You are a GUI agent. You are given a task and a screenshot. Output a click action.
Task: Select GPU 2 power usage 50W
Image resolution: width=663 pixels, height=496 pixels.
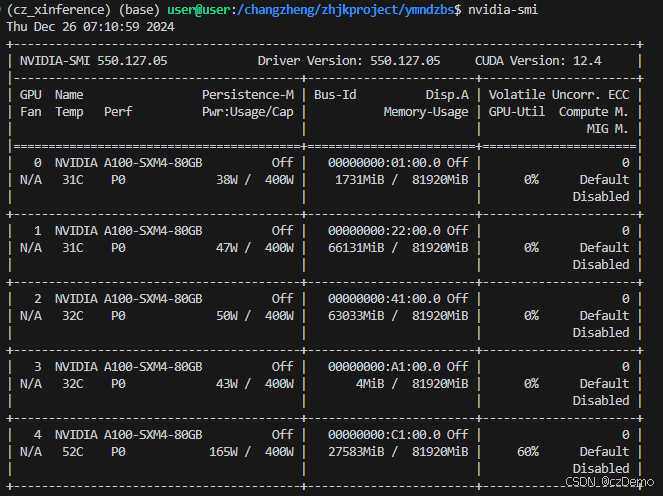[x=227, y=316]
